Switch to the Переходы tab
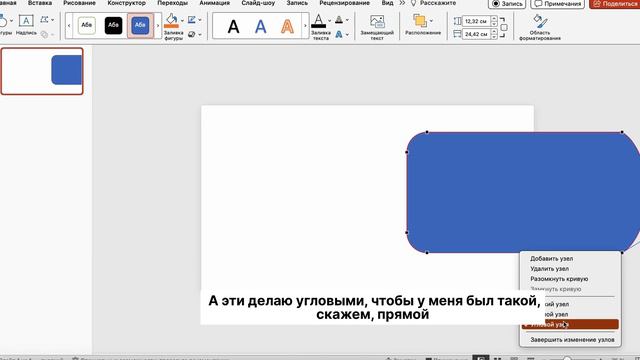This screenshot has width=640, height=360. (x=173, y=3)
